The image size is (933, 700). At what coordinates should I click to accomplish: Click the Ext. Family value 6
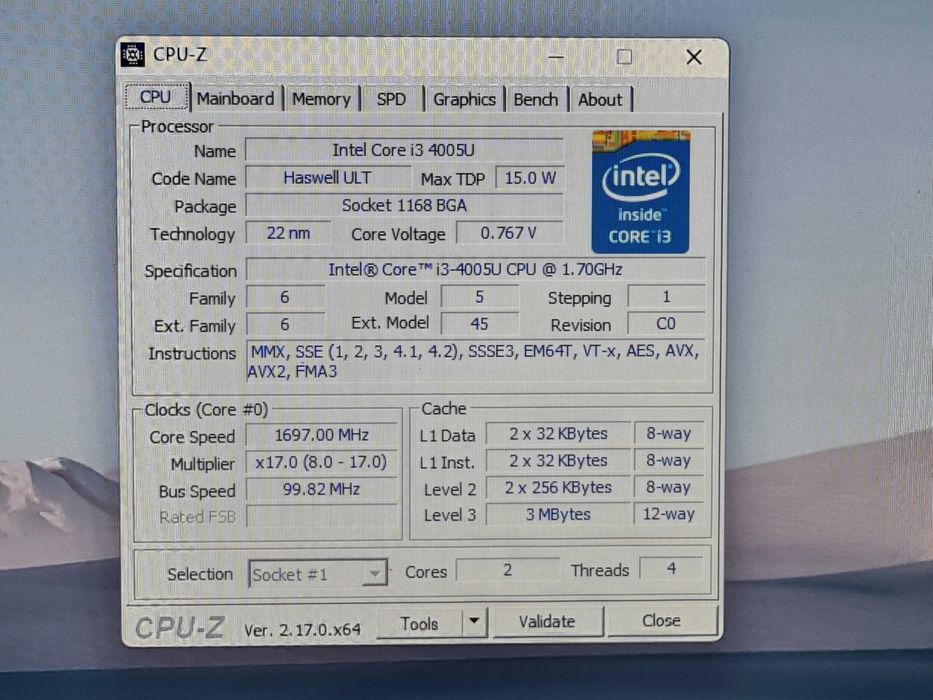pyautogui.click(x=285, y=324)
